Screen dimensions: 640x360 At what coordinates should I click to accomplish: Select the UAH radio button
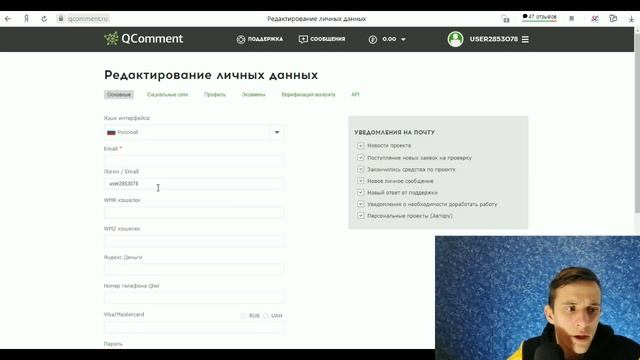point(266,316)
